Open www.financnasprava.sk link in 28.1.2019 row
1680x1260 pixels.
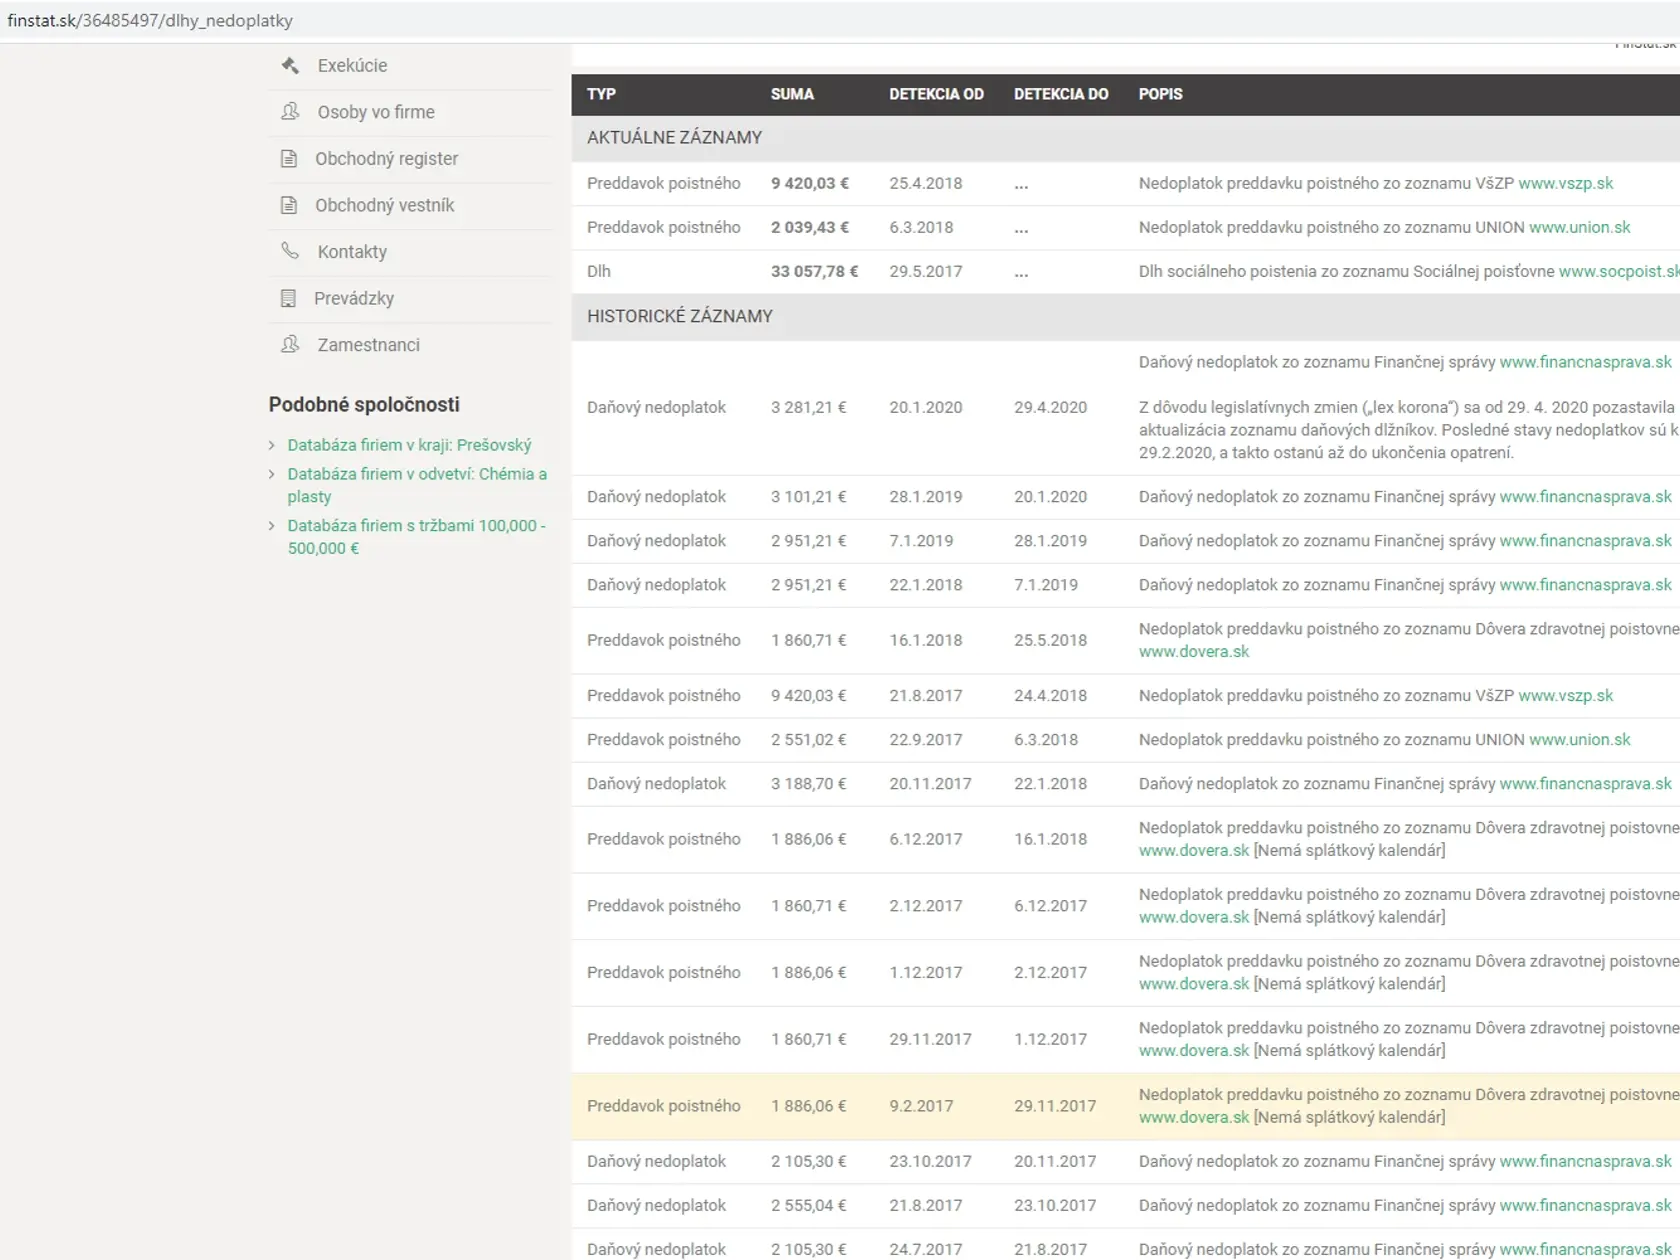point(1585,496)
